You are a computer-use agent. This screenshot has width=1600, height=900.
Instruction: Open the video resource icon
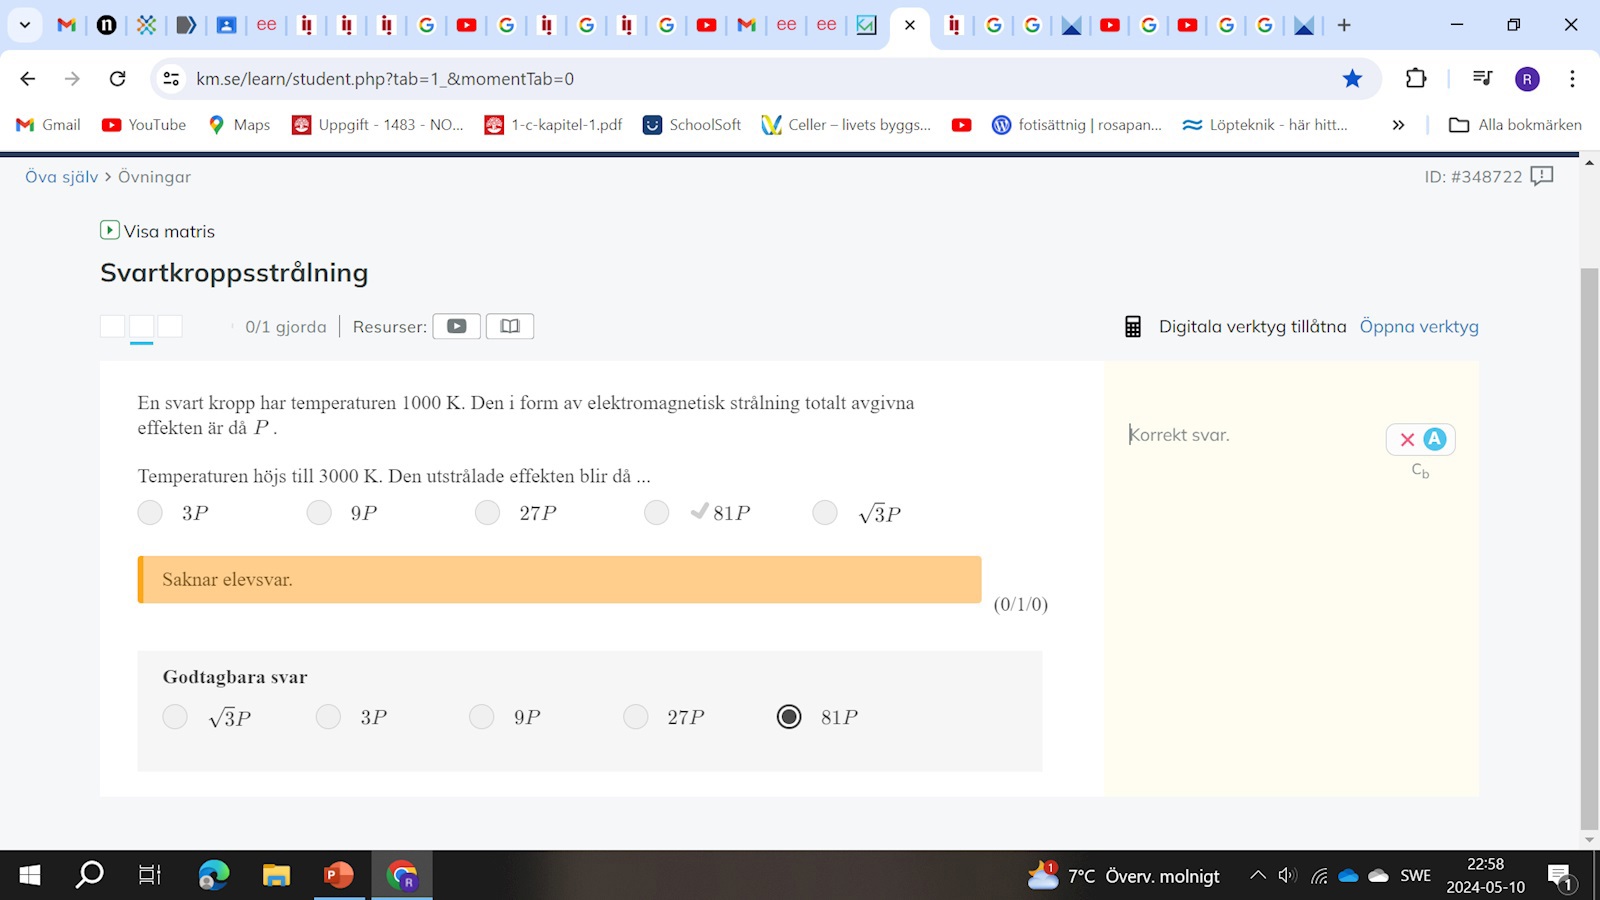[456, 326]
